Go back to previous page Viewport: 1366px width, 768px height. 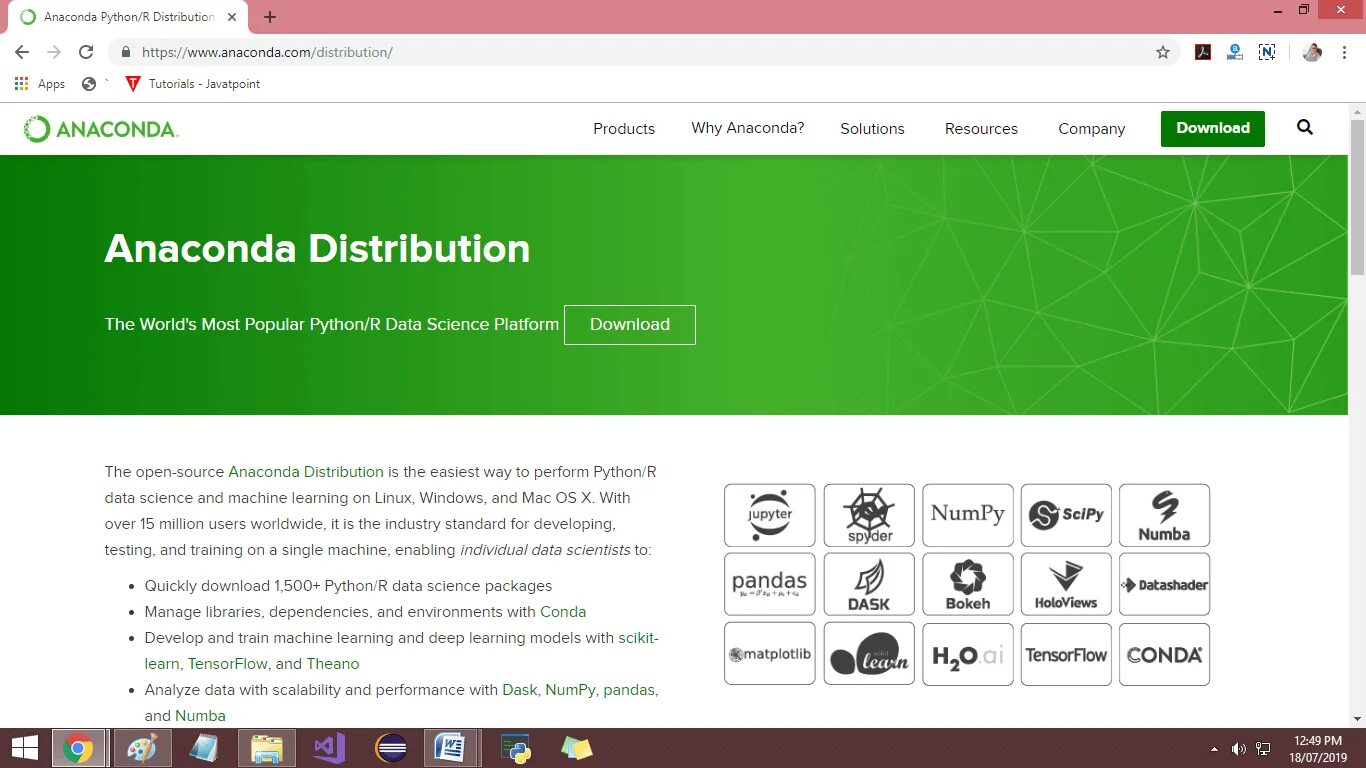22,52
